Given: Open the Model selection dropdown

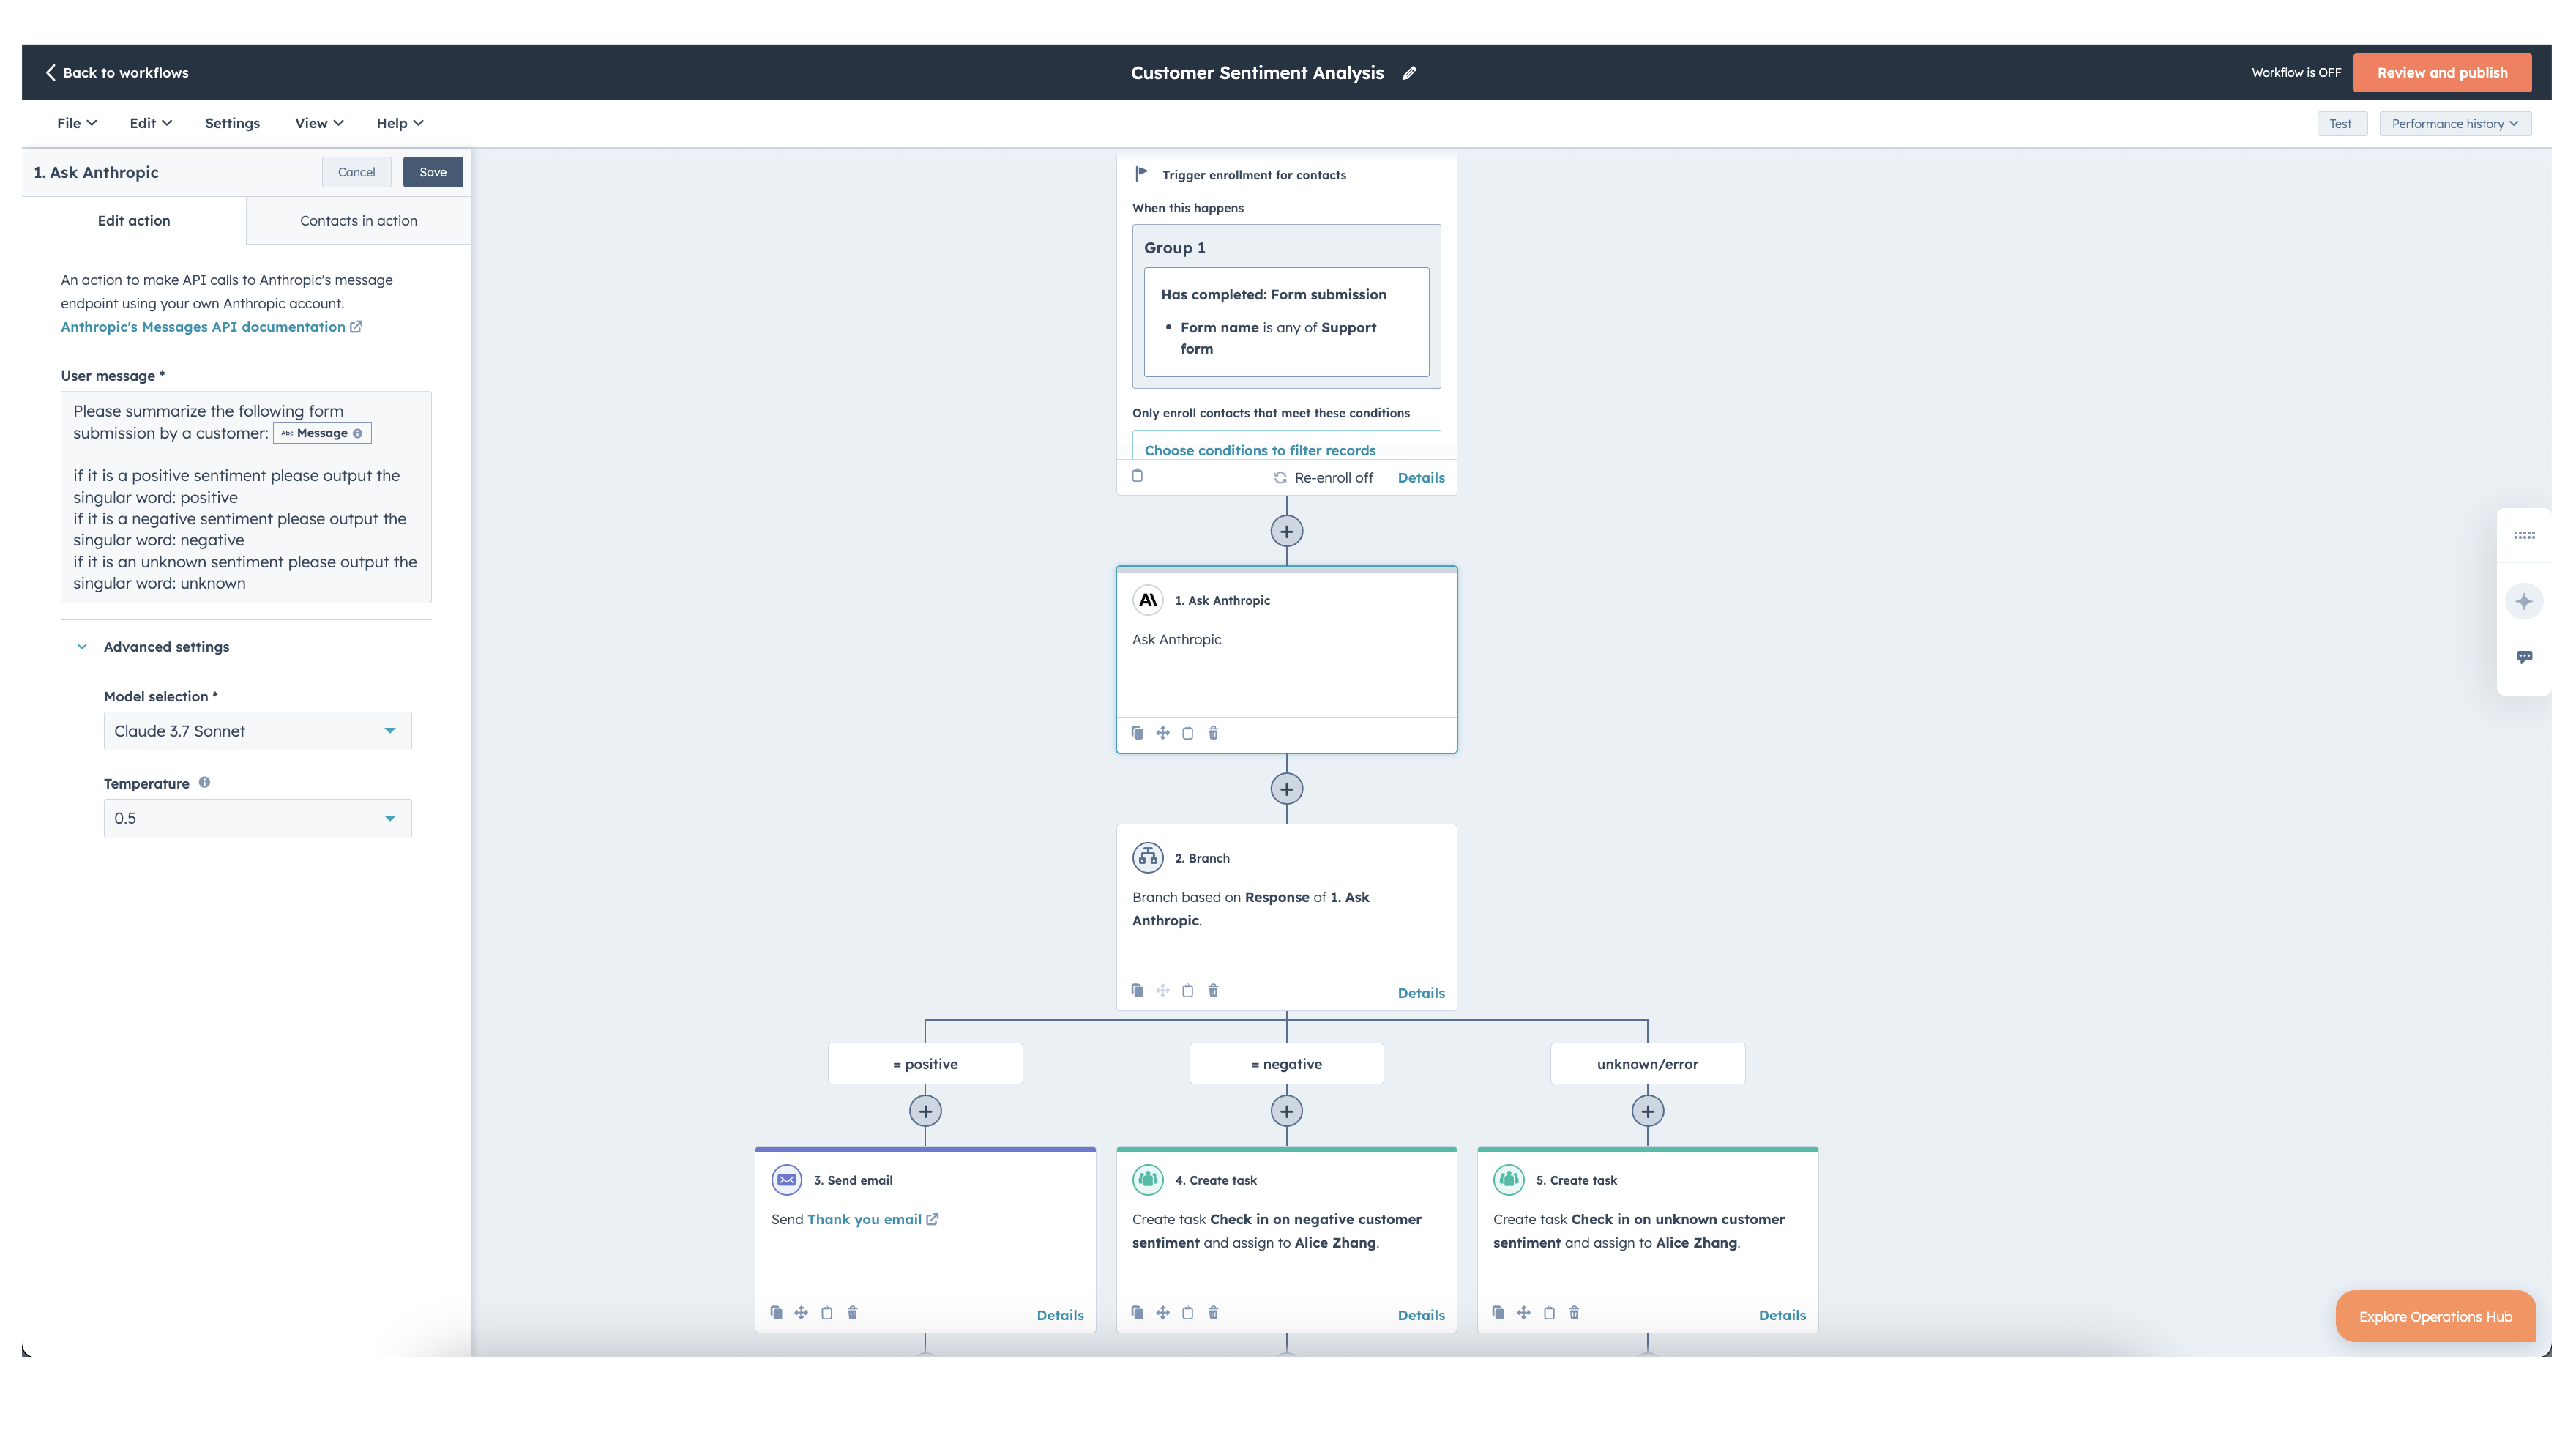Looking at the screenshot, I should click(x=257, y=731).
